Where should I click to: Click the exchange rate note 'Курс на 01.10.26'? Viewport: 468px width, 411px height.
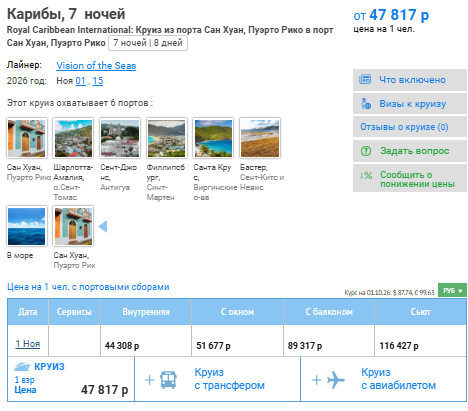[x=389, y=293]
